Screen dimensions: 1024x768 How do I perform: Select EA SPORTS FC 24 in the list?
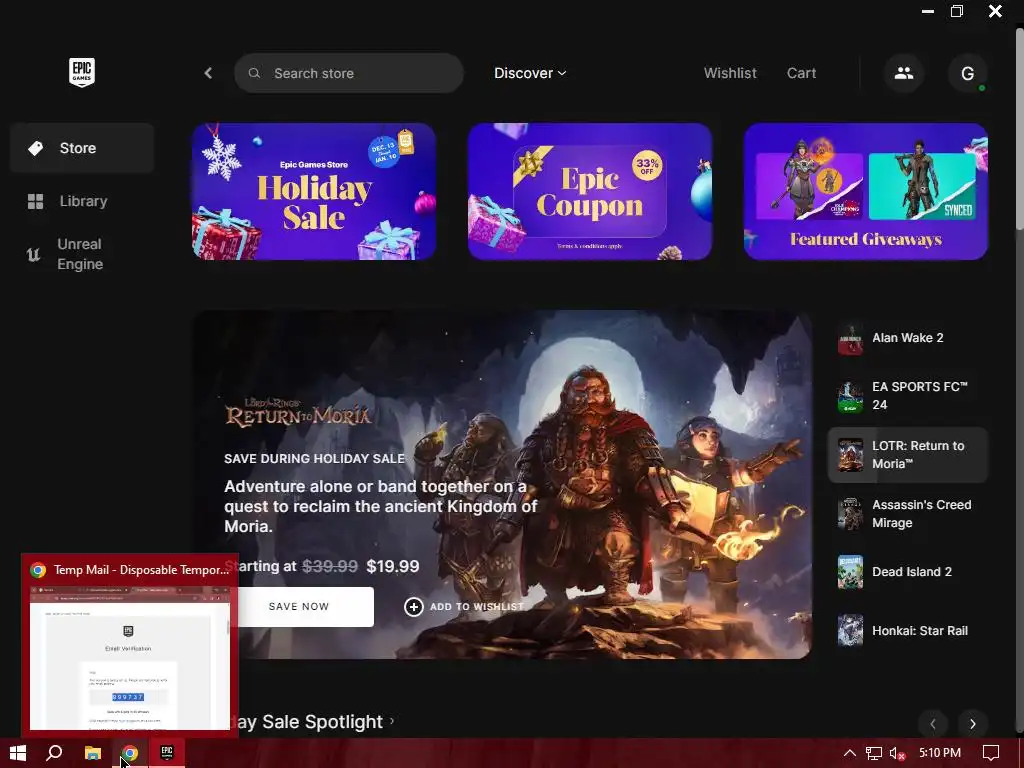click(908, 396)
